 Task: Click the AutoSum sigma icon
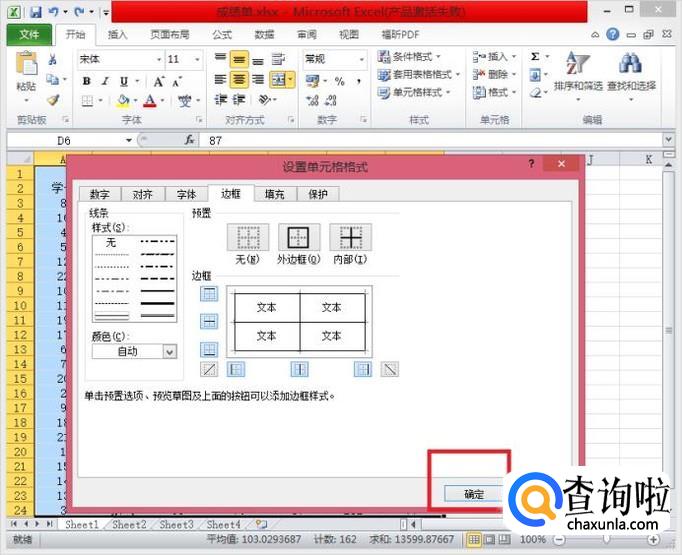tap(535, 56)
